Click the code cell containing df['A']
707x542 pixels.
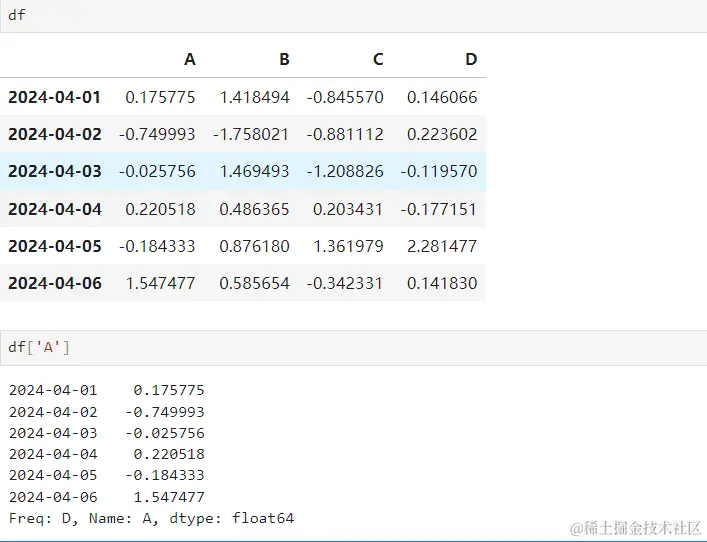pyautogui.click(x=354, y=348)
